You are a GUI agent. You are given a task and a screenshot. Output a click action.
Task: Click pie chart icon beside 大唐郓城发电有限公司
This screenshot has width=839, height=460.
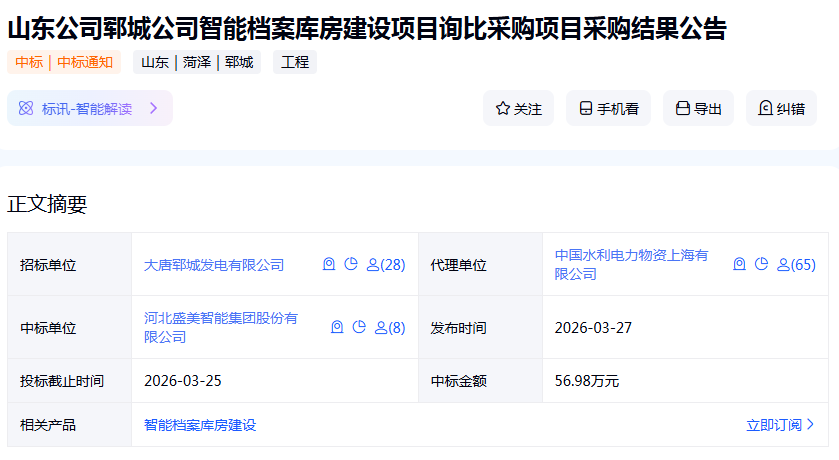click(x=350, y=265)
